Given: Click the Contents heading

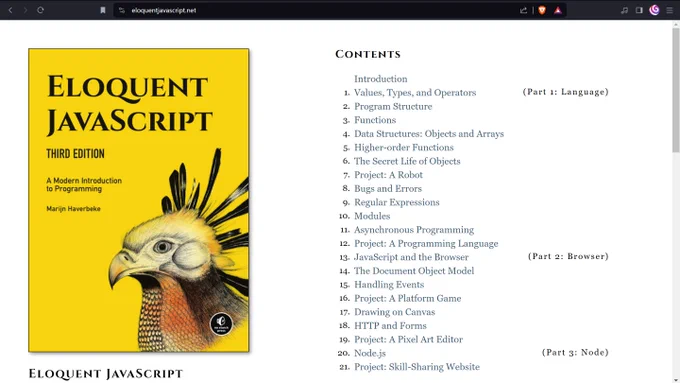Looking at the screenshot, I should click(368, 54).
